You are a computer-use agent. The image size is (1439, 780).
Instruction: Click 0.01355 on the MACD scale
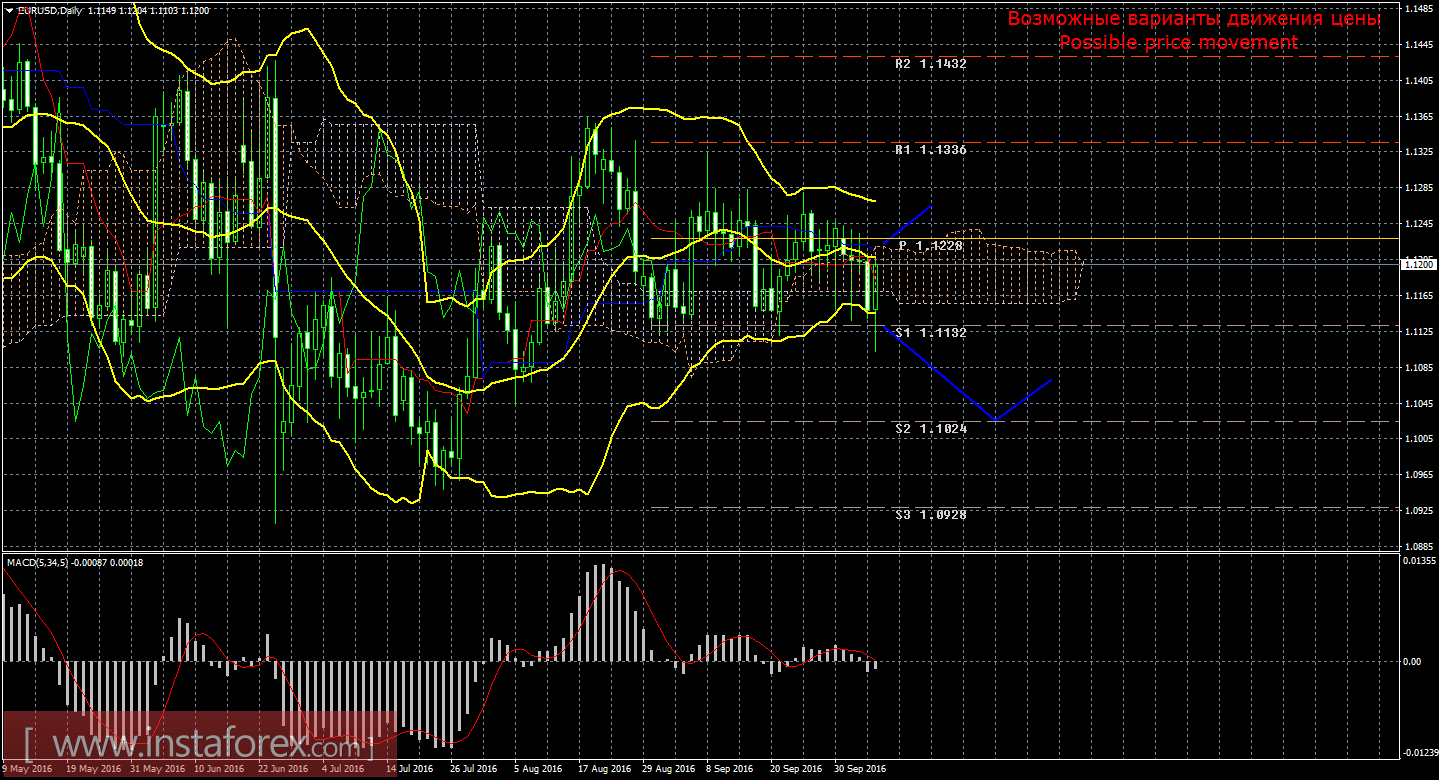point(1420,559)
